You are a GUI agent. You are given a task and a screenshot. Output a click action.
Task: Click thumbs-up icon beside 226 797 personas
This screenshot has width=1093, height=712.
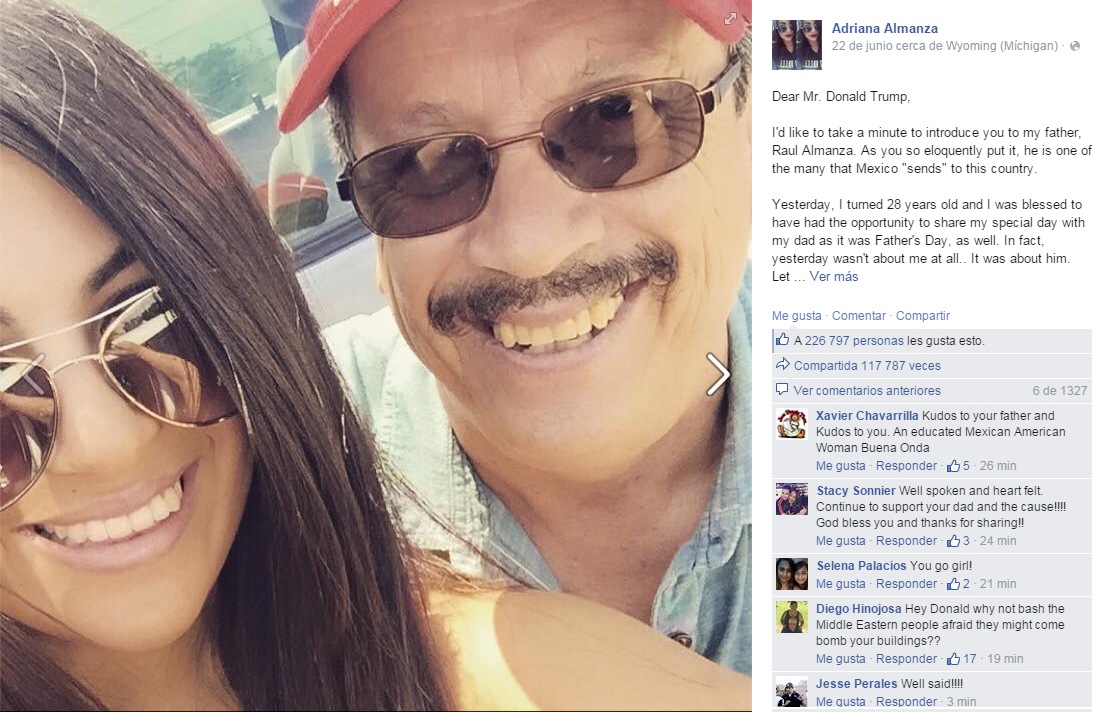(783, 340)
